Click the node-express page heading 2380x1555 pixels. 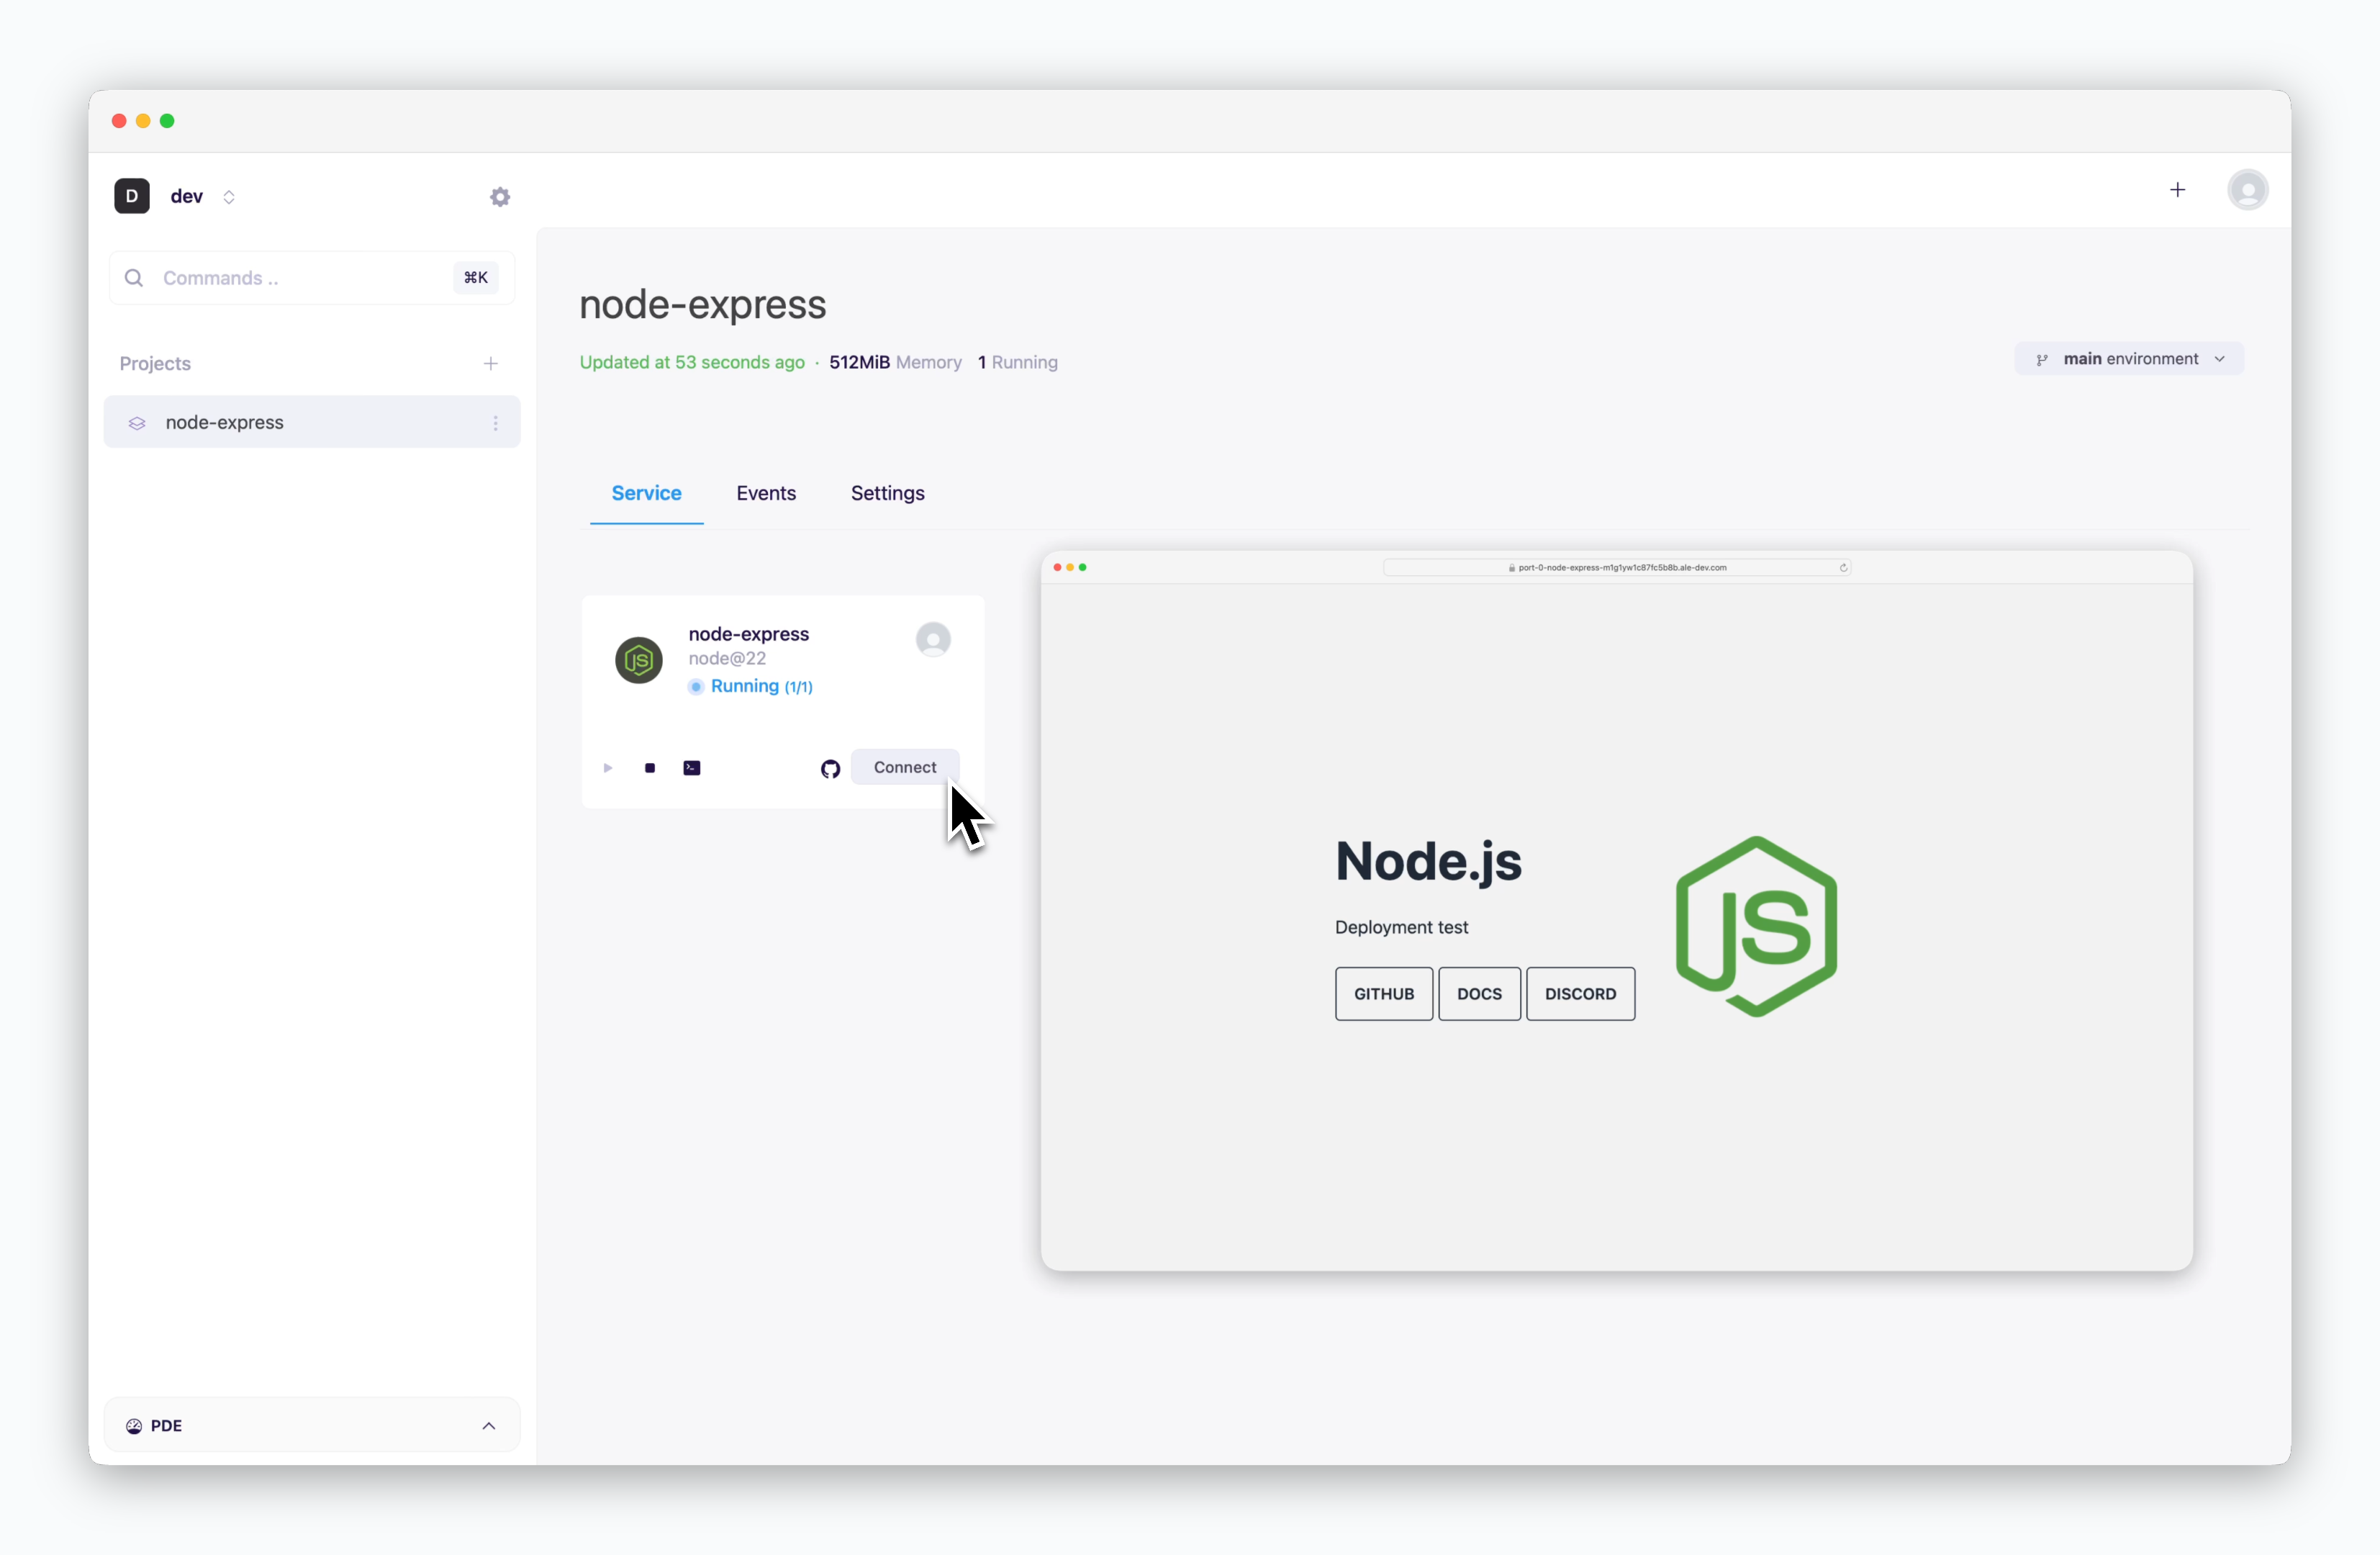click(702, 305)
